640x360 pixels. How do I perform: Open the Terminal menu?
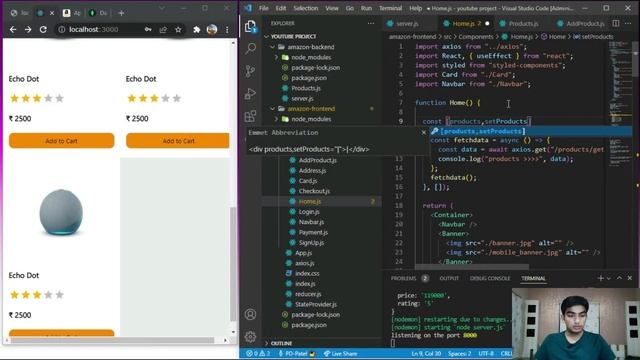point(391,8)
